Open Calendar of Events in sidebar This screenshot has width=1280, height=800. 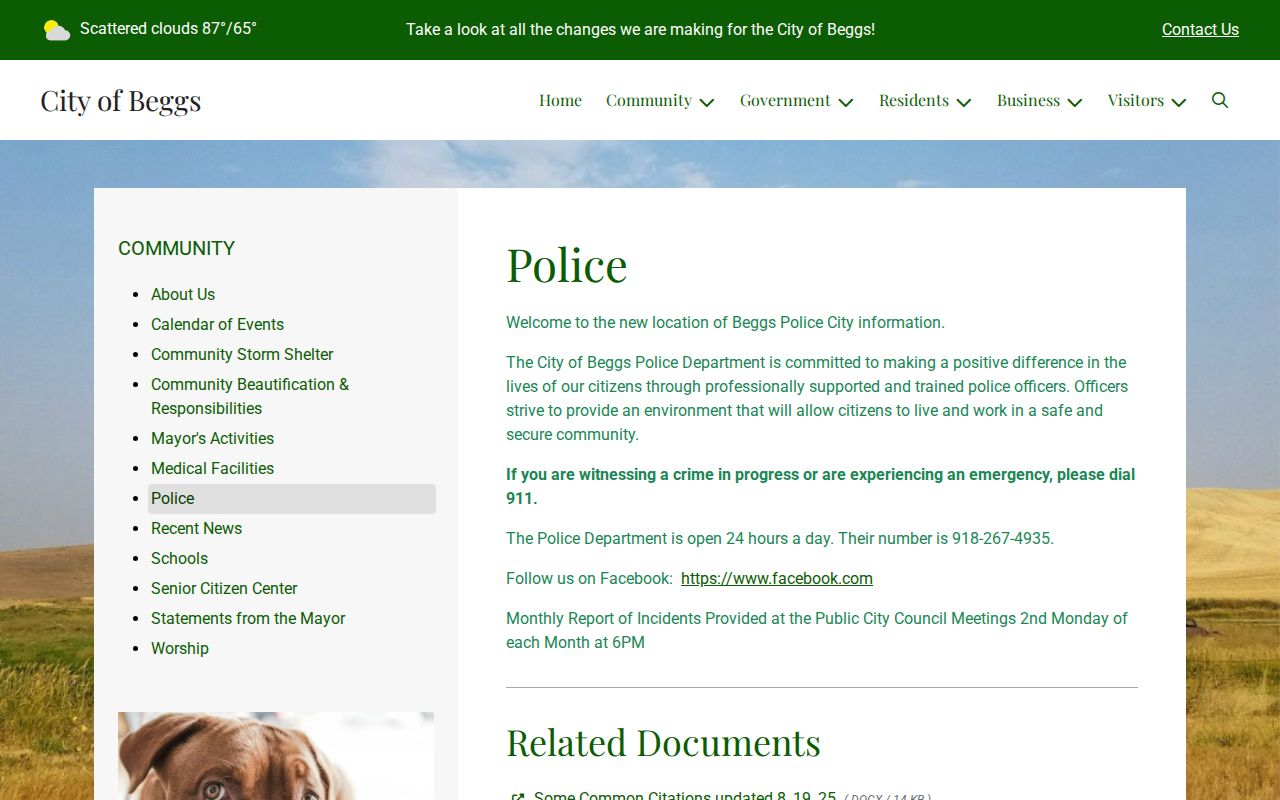[x=217, y=324]
